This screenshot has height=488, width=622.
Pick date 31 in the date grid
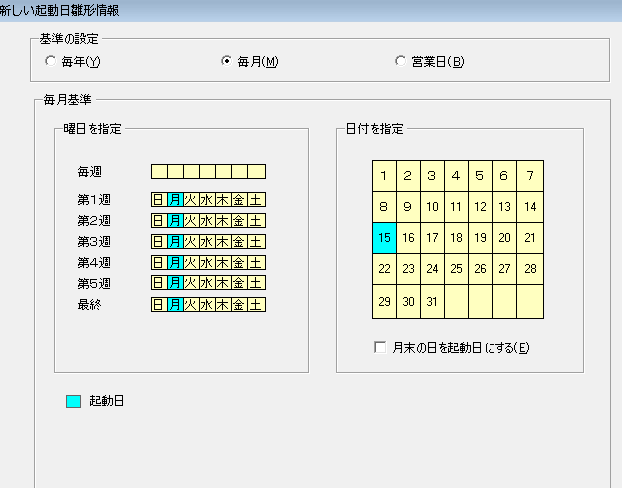pos(432,302)
